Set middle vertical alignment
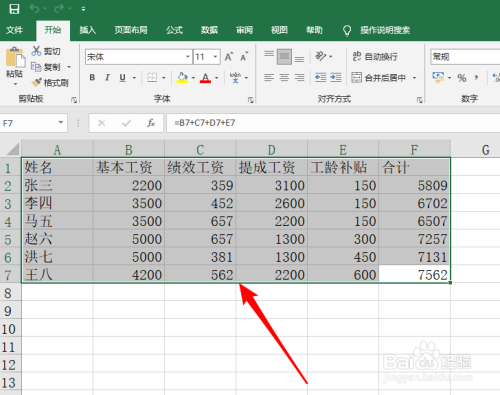Image resolution: width=500 pixels, height=395 pixels. click(284, 56)
